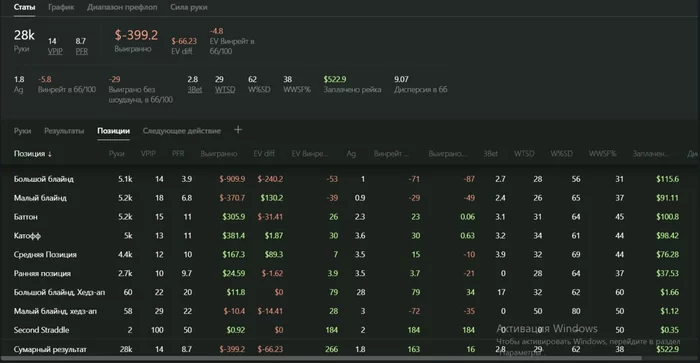Click the VPIP stat link in summary

click(x=55, y=51)
